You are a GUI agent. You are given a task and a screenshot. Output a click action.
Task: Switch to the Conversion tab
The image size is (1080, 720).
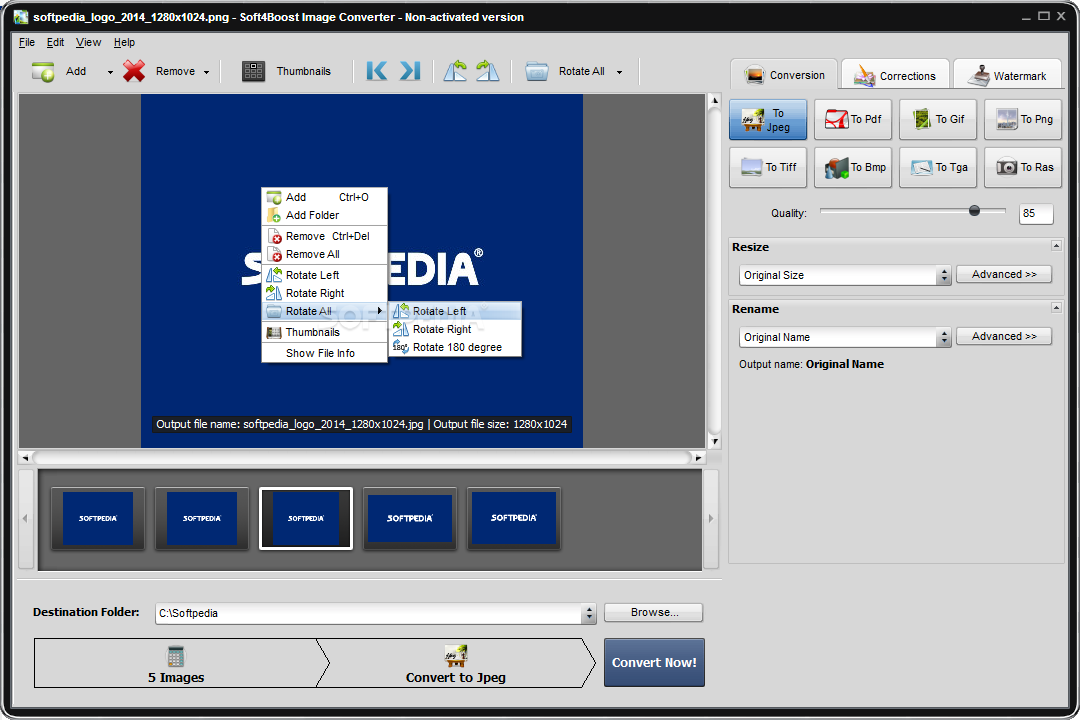click(785, 74)
